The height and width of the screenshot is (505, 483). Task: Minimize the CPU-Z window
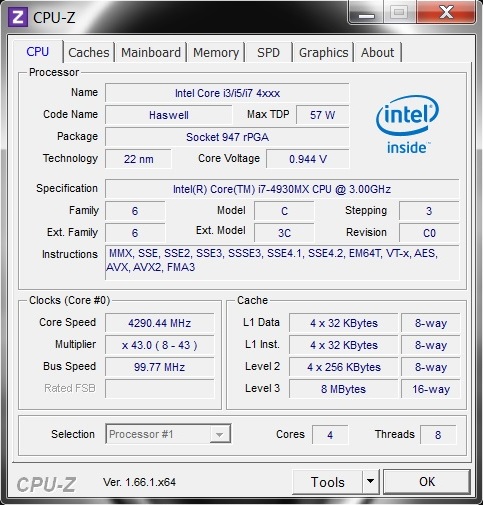(x=366, y=13)
